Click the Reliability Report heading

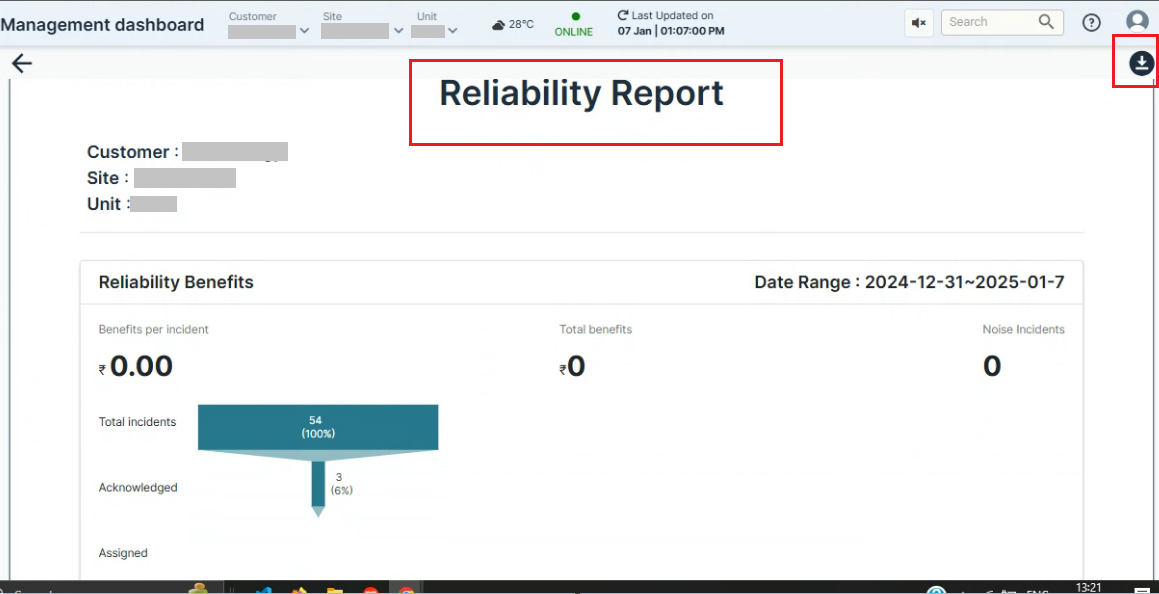click(x=582, y=94)
